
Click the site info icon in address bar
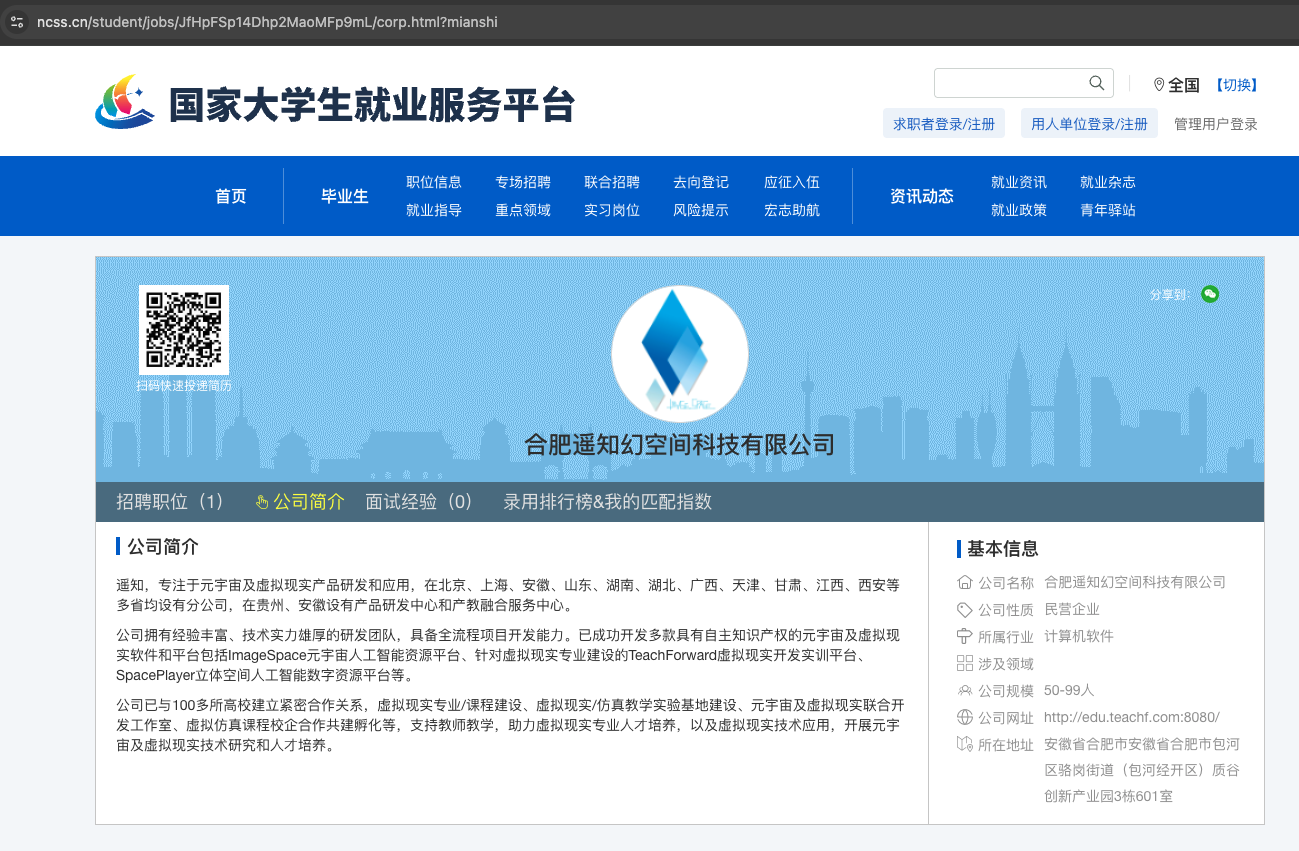[x=17, y=22]
